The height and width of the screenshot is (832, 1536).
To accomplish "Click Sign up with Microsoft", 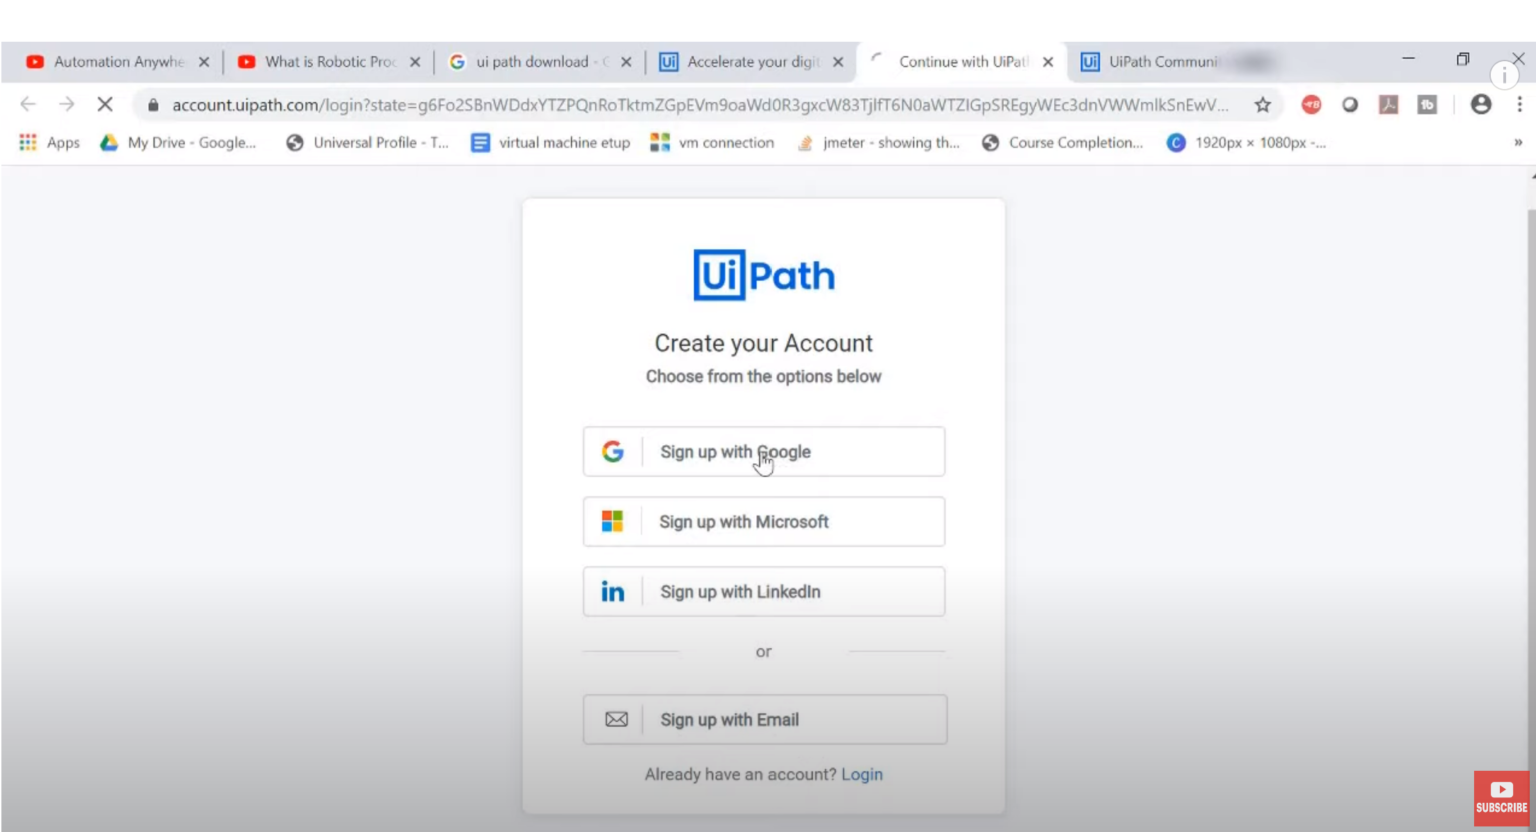I will coord(763,521).
